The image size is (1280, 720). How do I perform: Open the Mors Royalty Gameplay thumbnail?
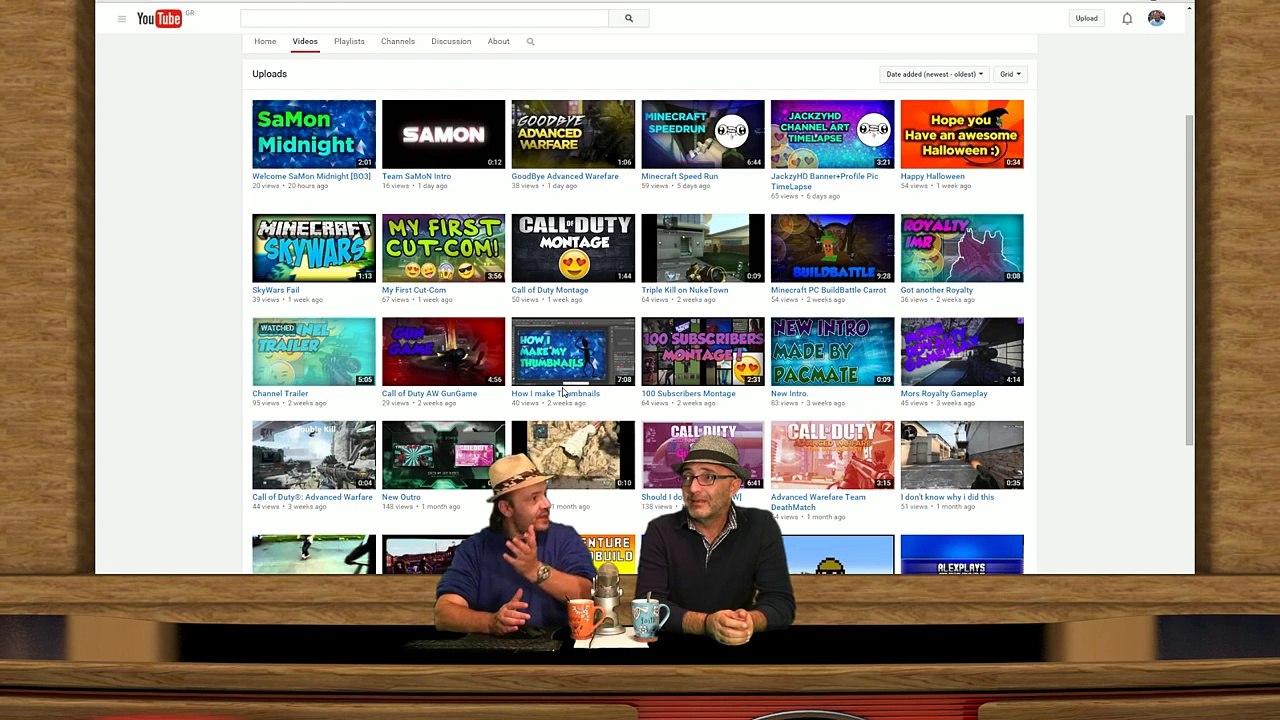(962, 352)
